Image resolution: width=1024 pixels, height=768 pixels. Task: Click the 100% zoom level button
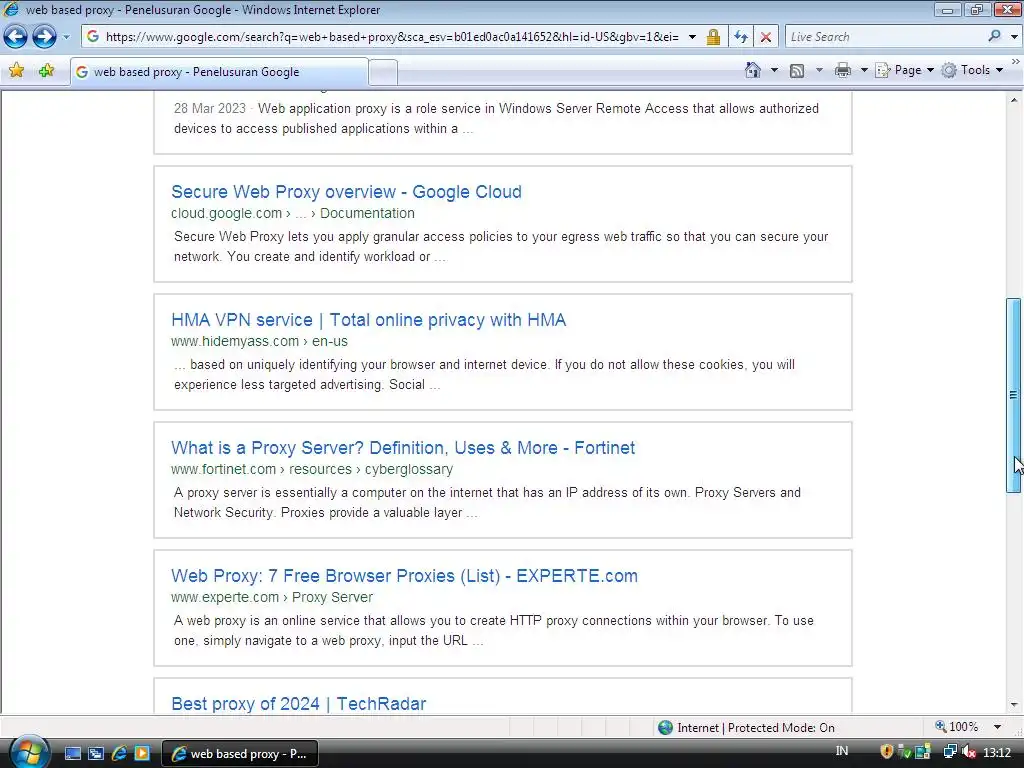pyautogui.click(x=957, y=727)
